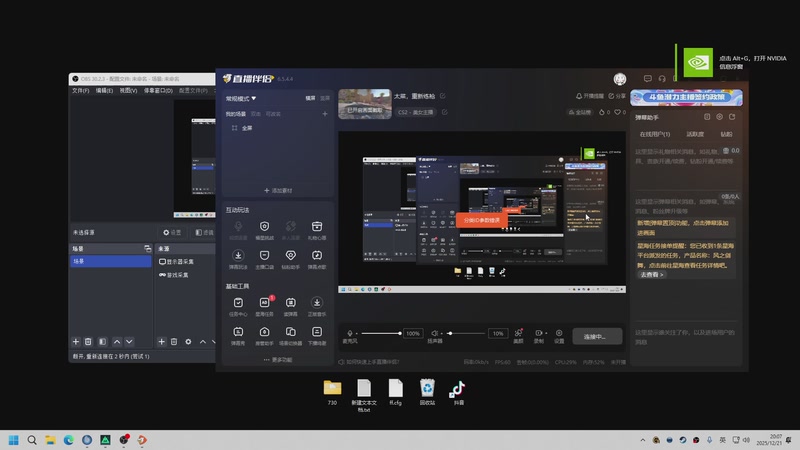Click the 录制 record icon
800x450 pixels.
point(538,333)
